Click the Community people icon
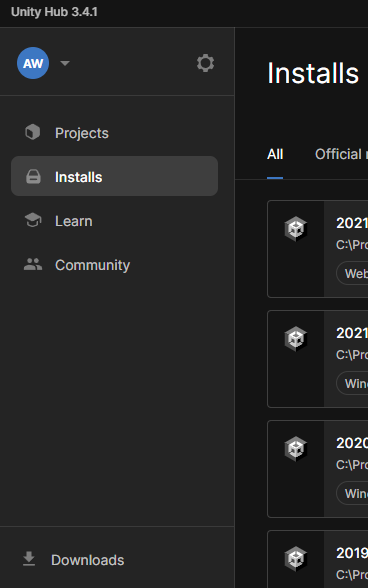 33,264
